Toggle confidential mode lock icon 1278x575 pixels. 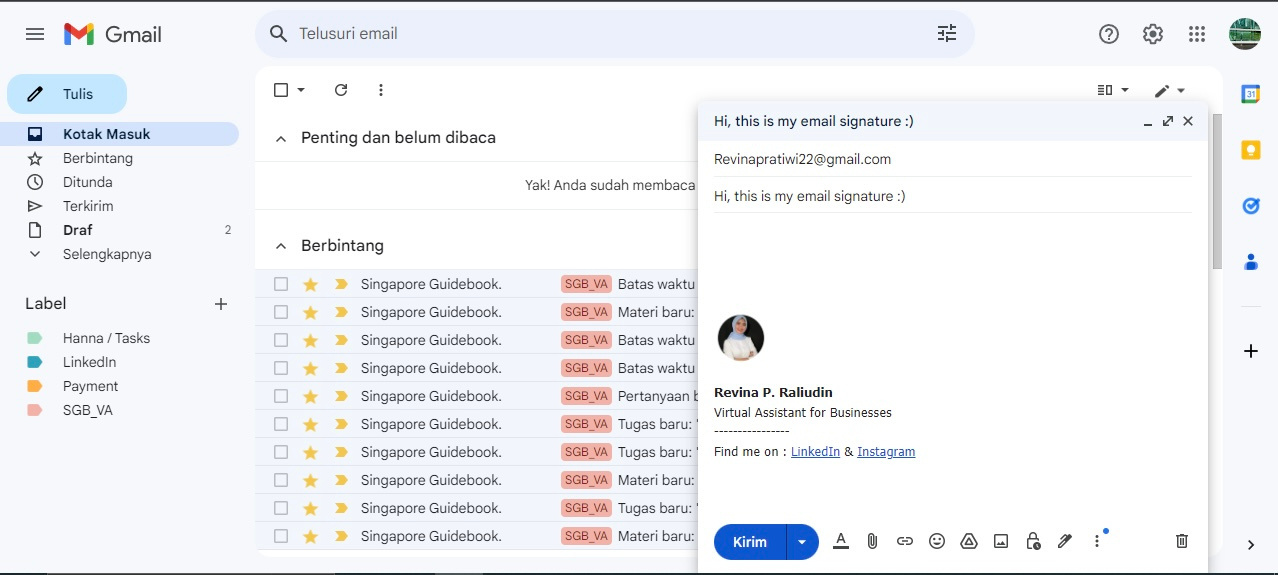tap(1033, 541)
